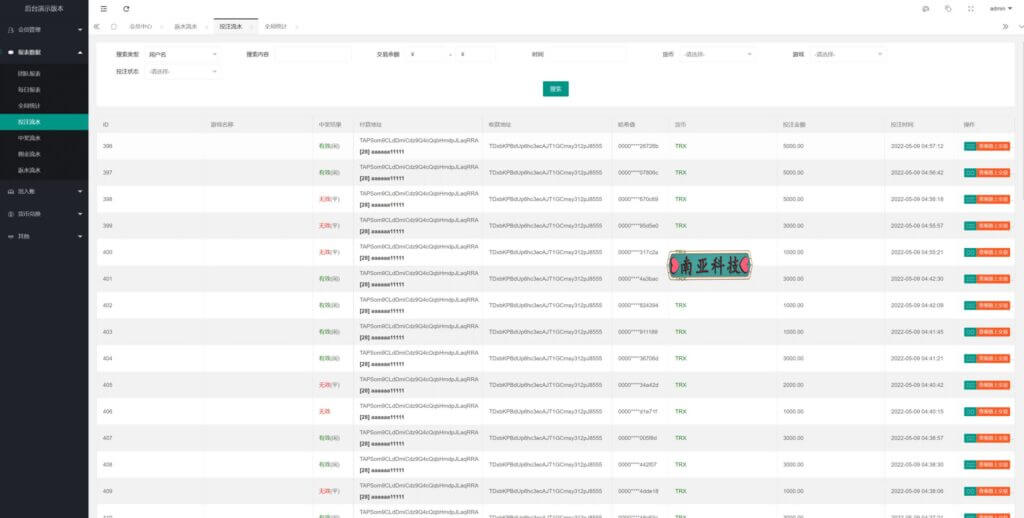Click the home square icon in tab bar
1024x518 pixels.
114,27
